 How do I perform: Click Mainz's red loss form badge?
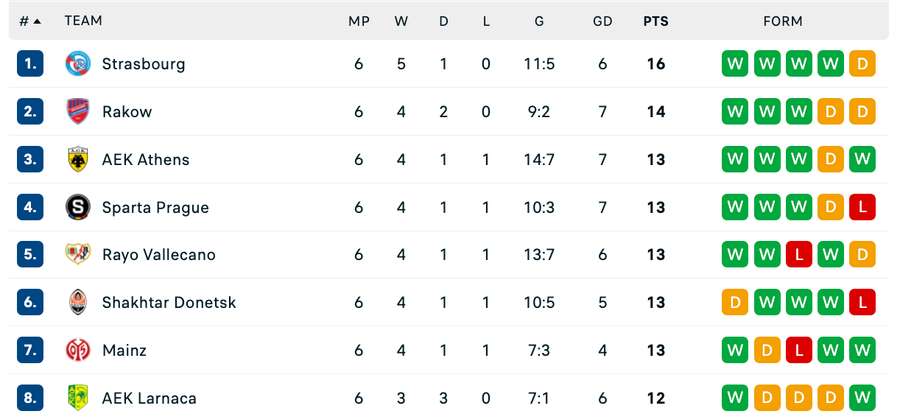click(798, 350)
